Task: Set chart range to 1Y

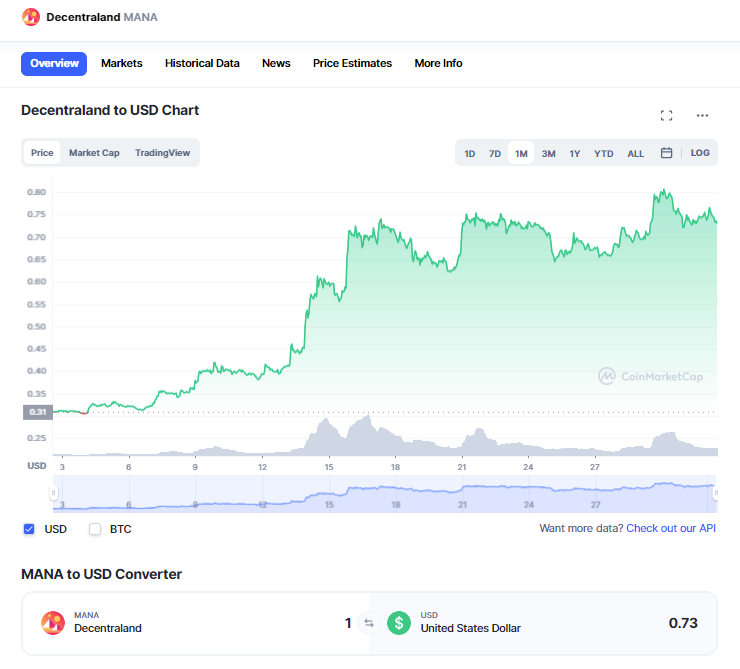Action: 574,153
